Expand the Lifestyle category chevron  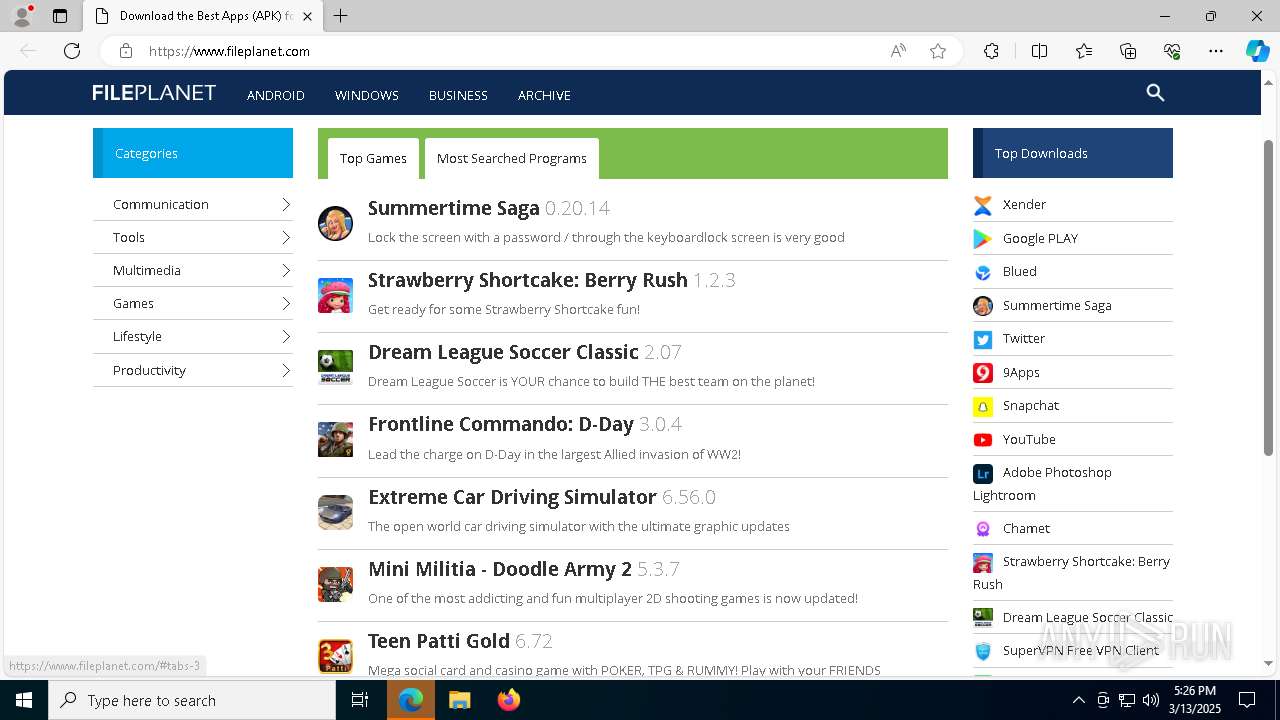(x=285, y=336)
